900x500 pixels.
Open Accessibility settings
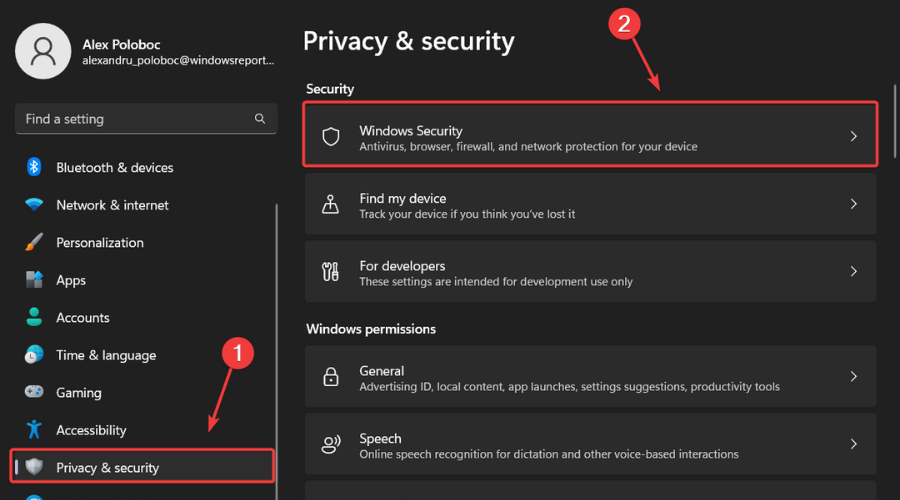pos(91,430)
